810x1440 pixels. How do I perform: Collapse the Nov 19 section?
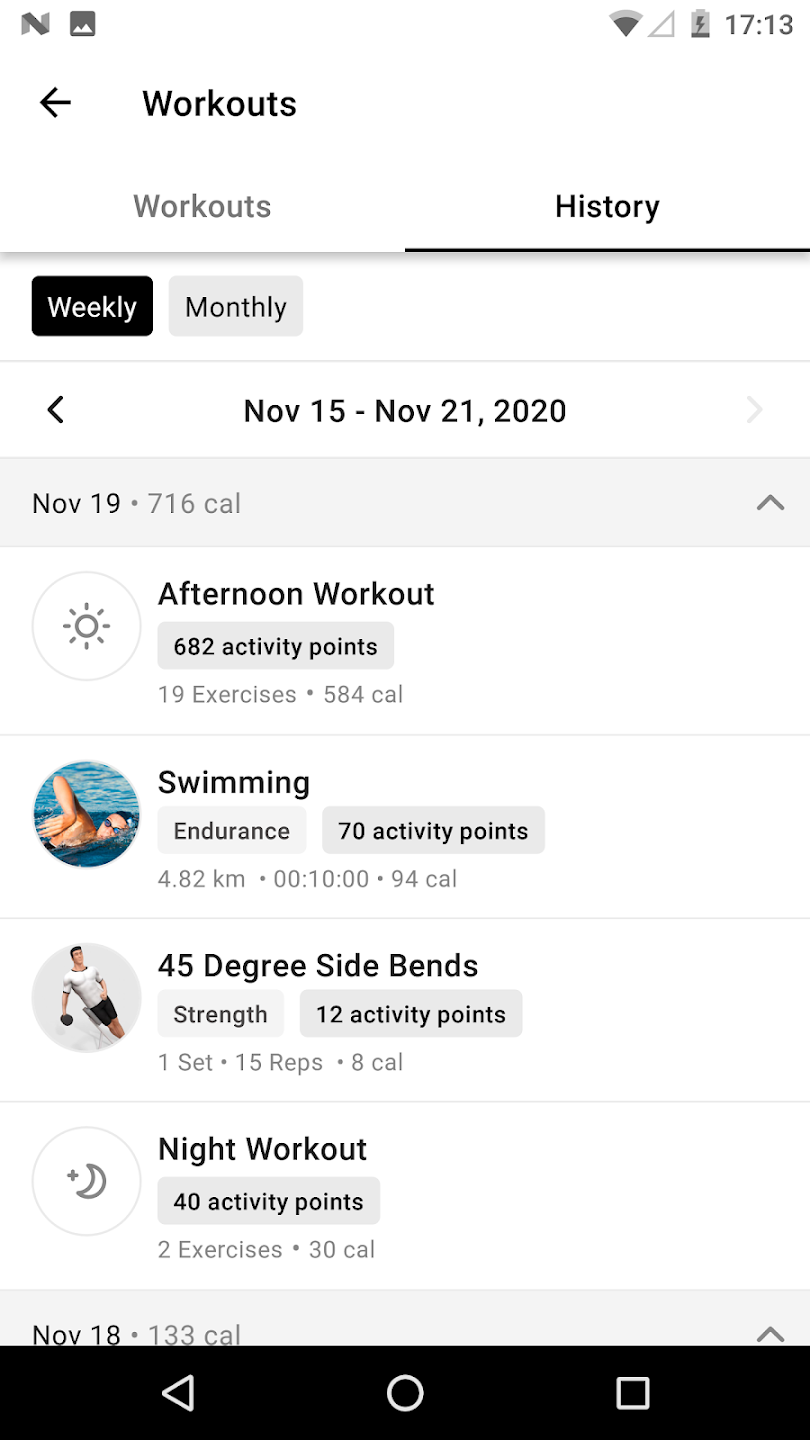click(x=770, y=503)
